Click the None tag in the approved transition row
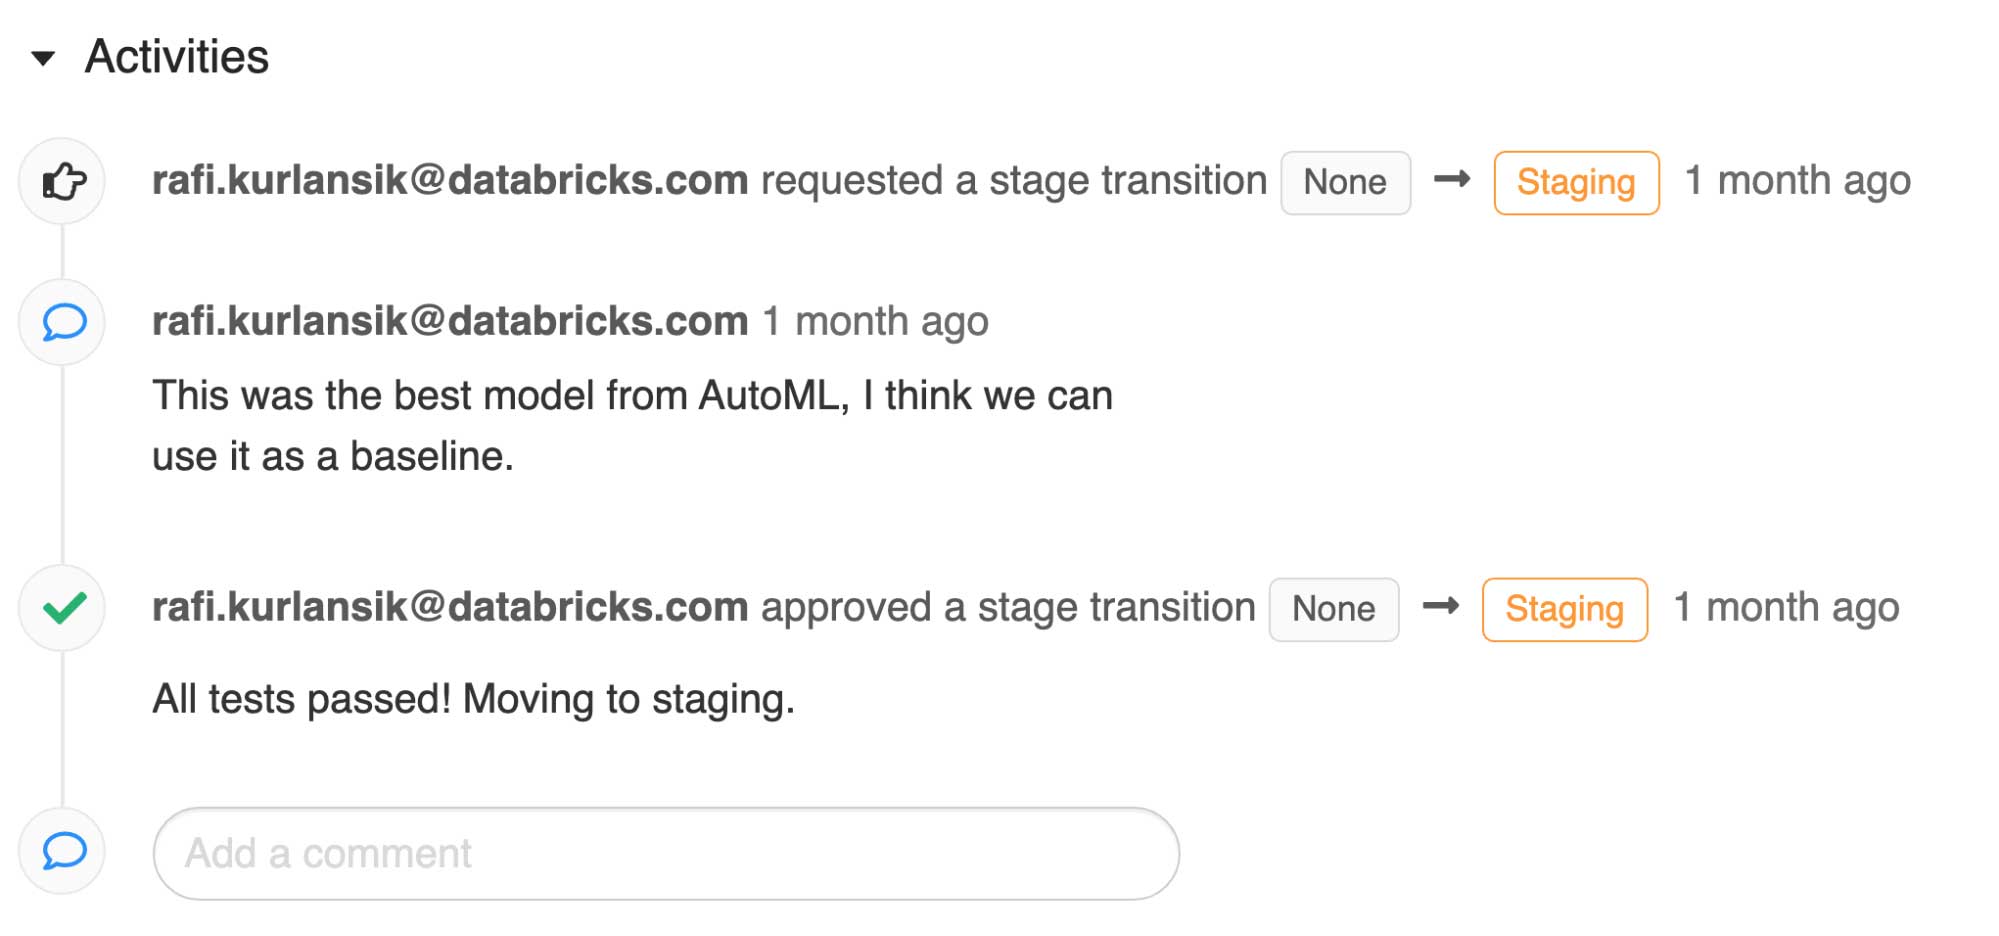The width and height of the screenshot is (1999, 936). (1333, 609)
